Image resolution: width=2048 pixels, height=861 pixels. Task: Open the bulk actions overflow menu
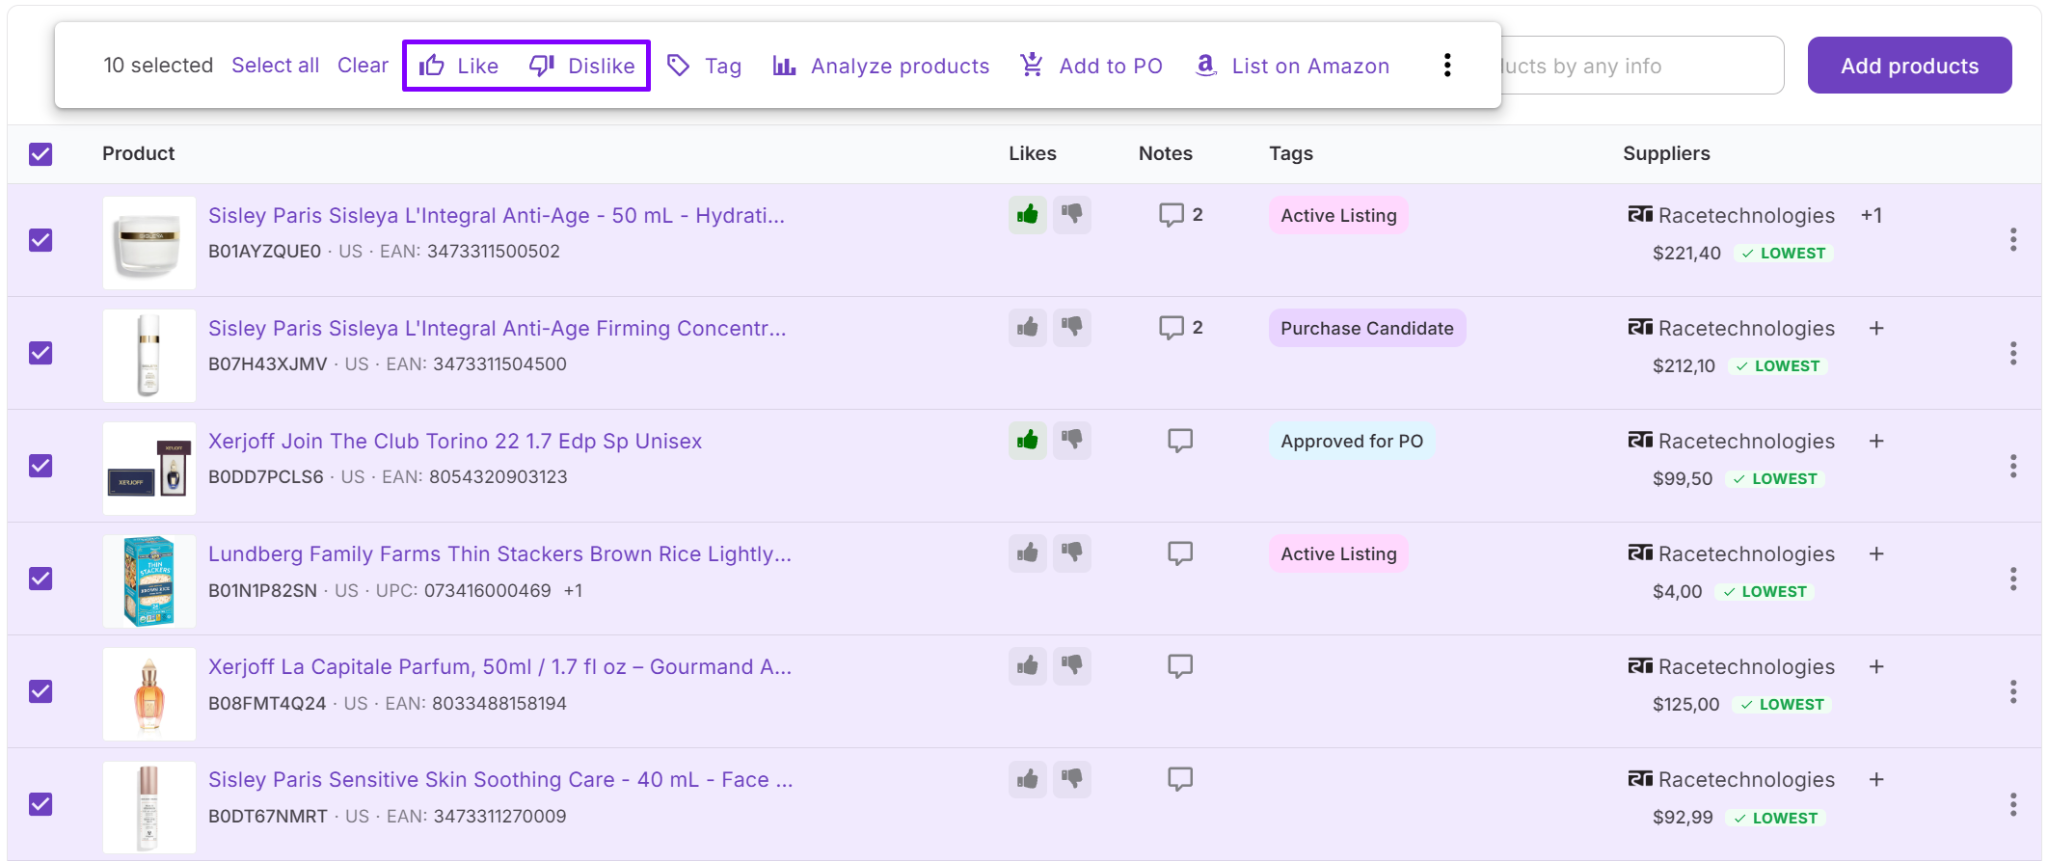pyautogui.click(x=1447, y=66)
